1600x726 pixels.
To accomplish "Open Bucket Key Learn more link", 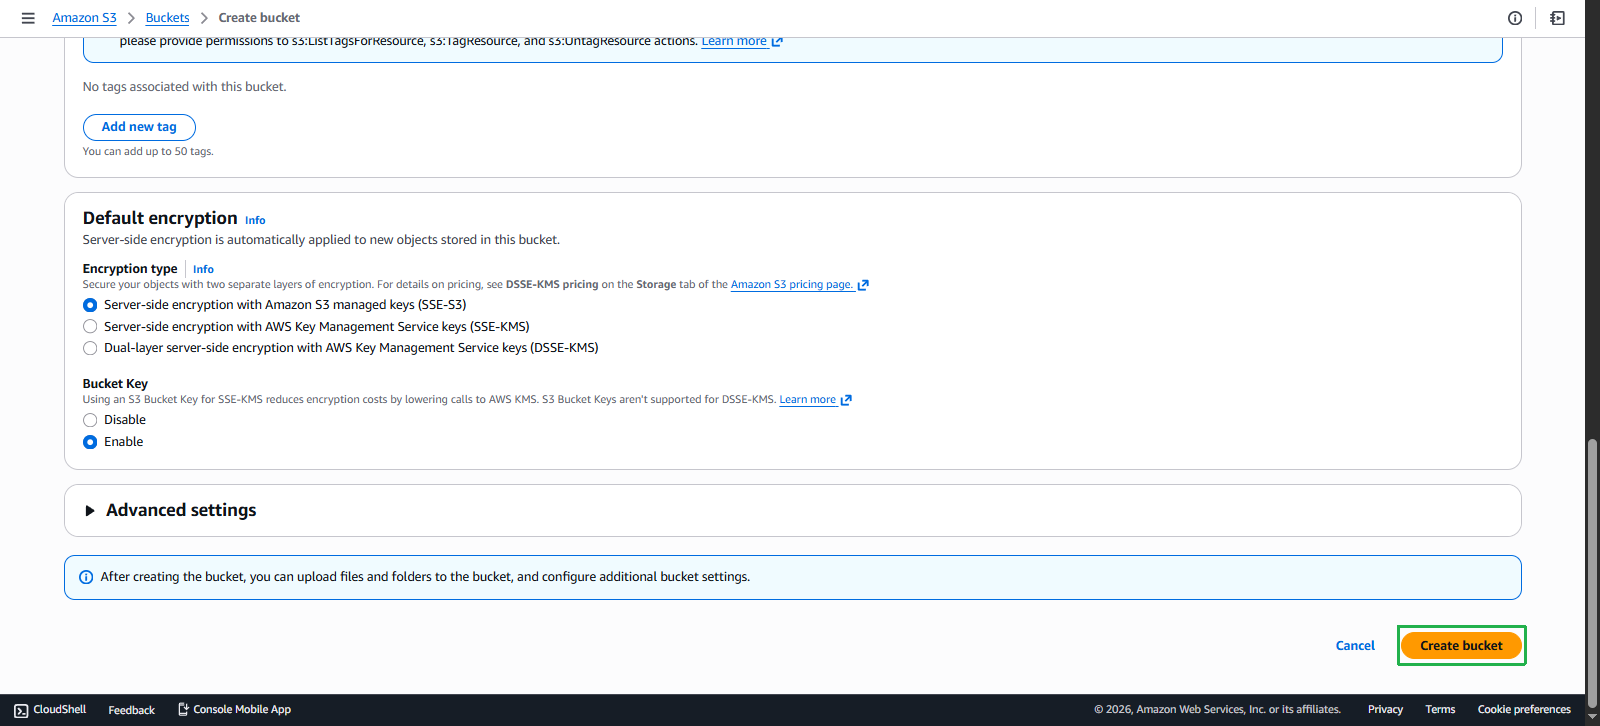I will pos(807,400).
